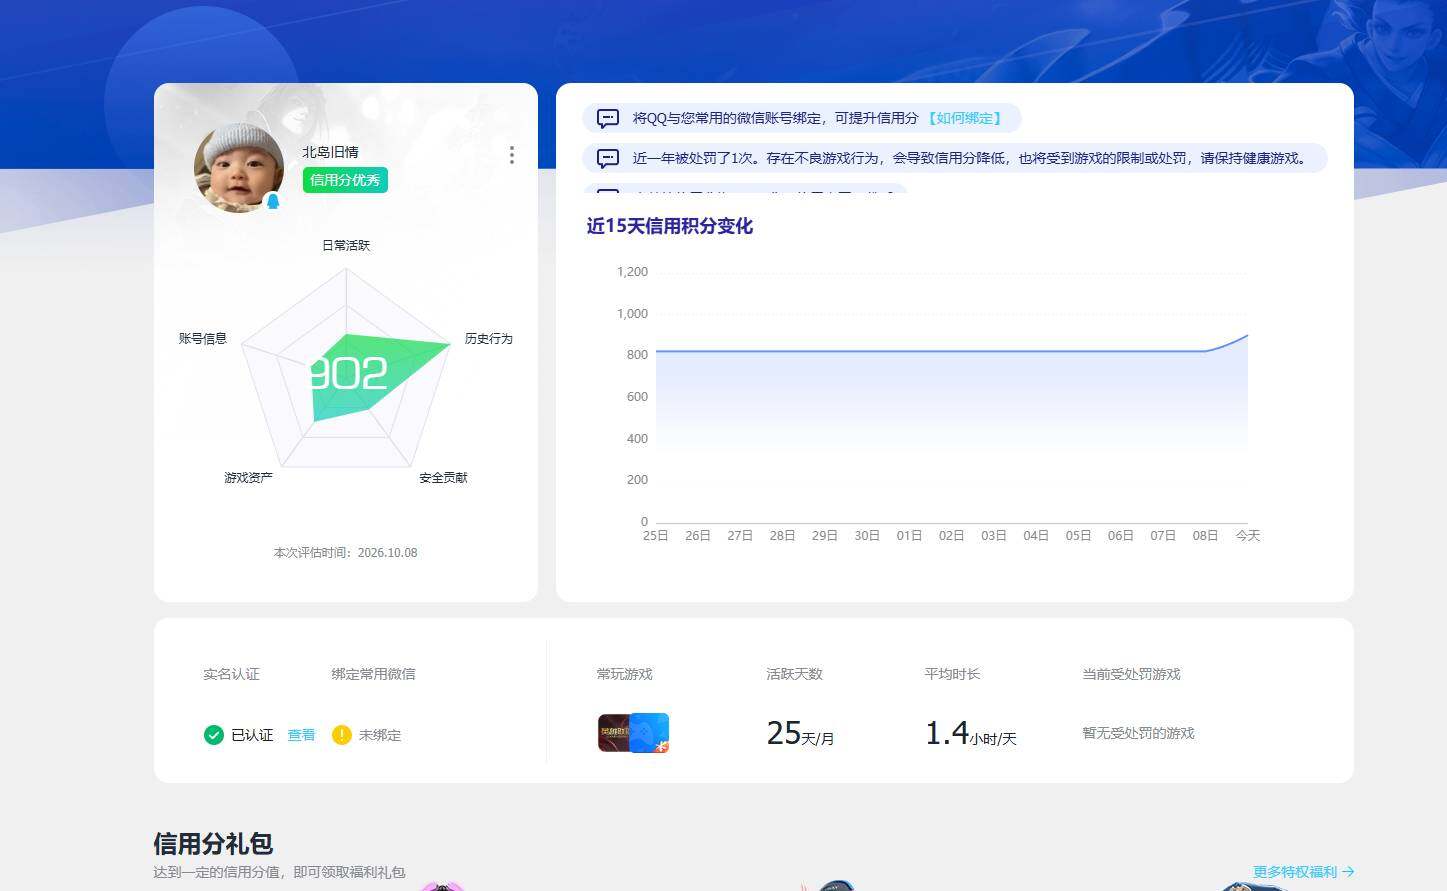Screen dimensions: 1447x891
Task: Click the 今天 label on the chart axis
Action: (1248, 536)
